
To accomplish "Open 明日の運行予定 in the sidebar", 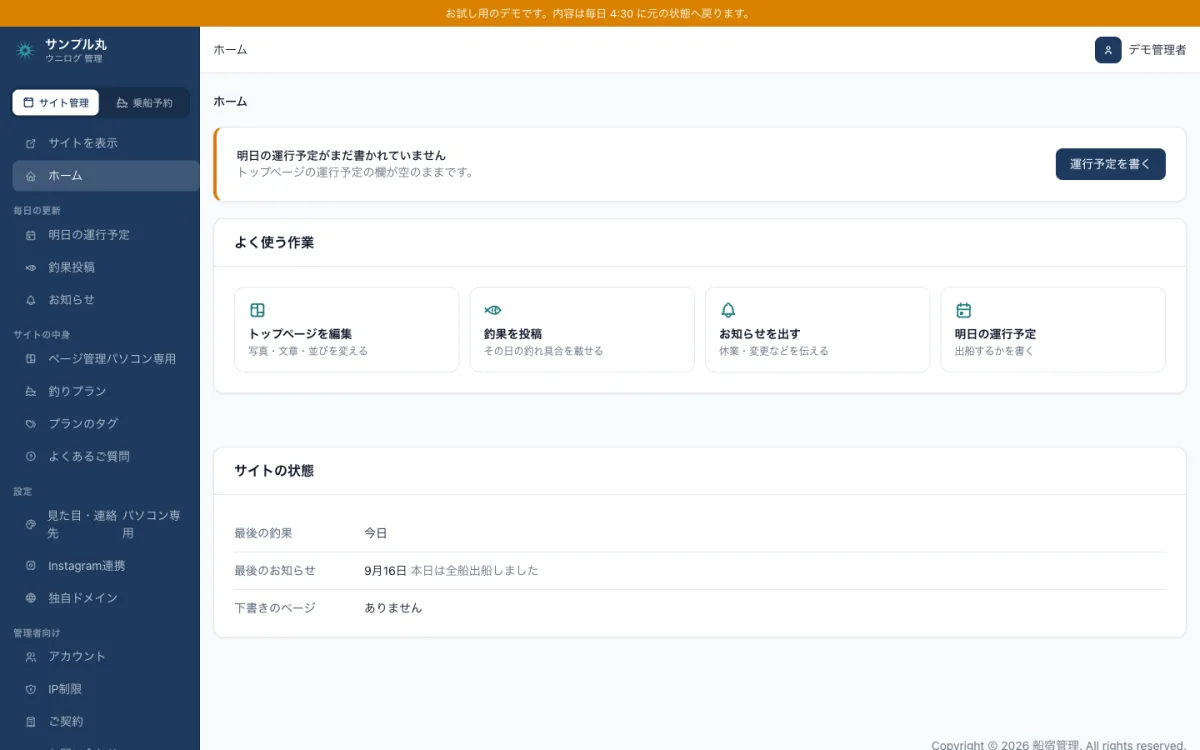I will (106, 235).
